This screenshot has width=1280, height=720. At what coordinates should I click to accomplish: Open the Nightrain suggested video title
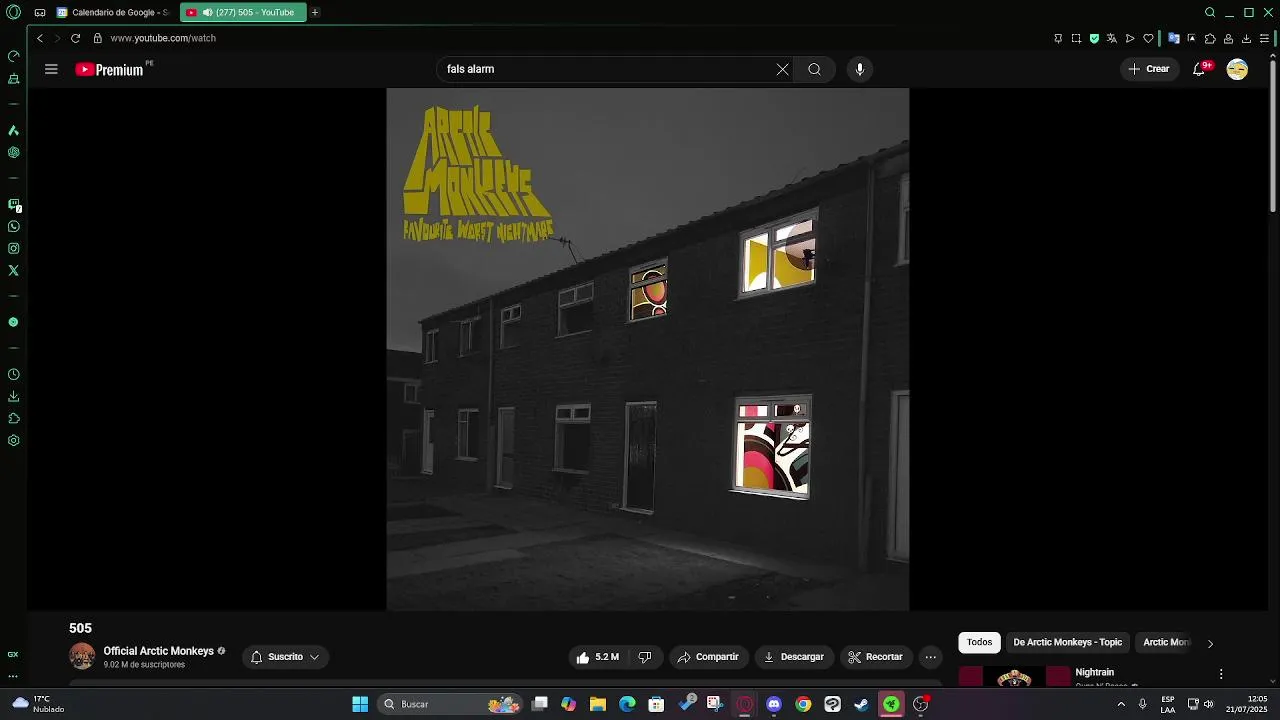pyautogui.click(x=1094, y=673)
